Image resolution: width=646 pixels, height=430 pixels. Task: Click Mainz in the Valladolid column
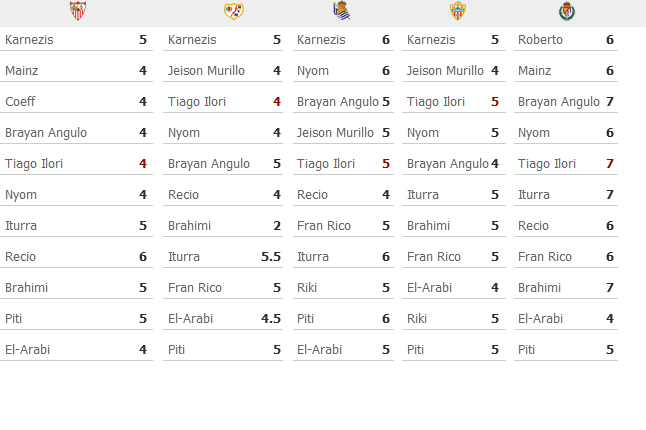pyautogui.click(x=534, y=70)
